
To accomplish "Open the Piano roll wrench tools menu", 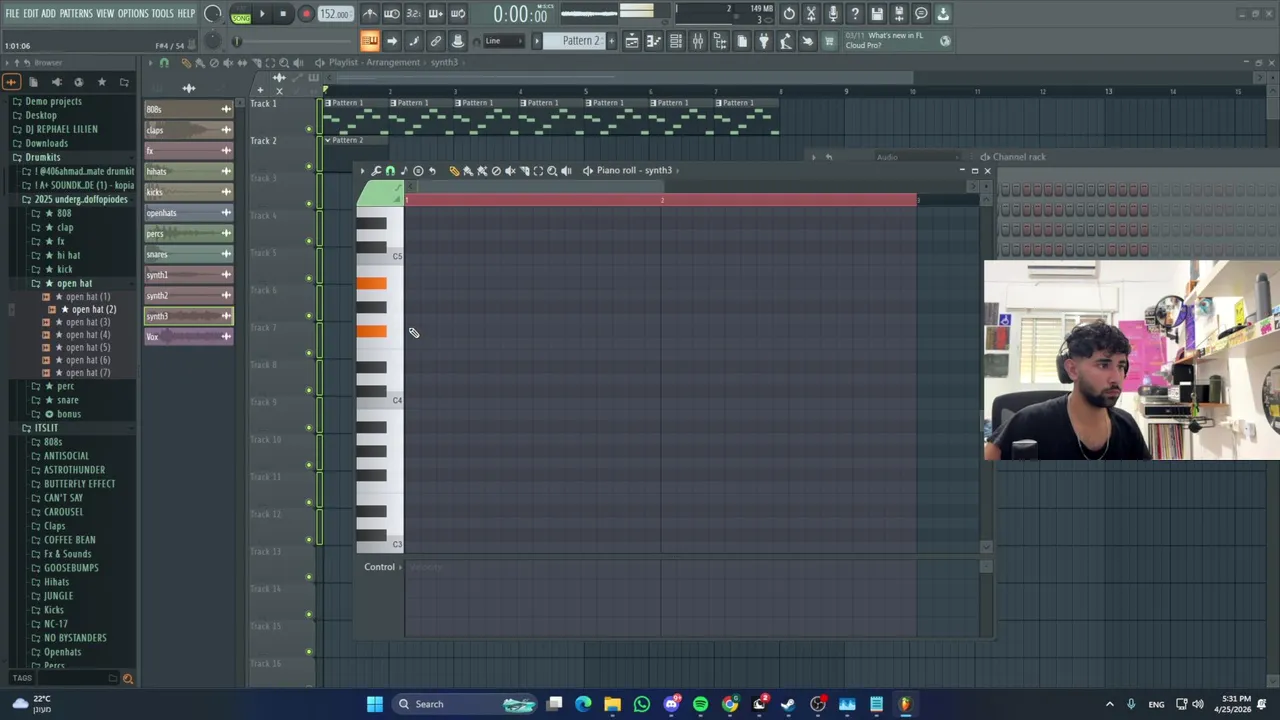I will click(376, 171).
